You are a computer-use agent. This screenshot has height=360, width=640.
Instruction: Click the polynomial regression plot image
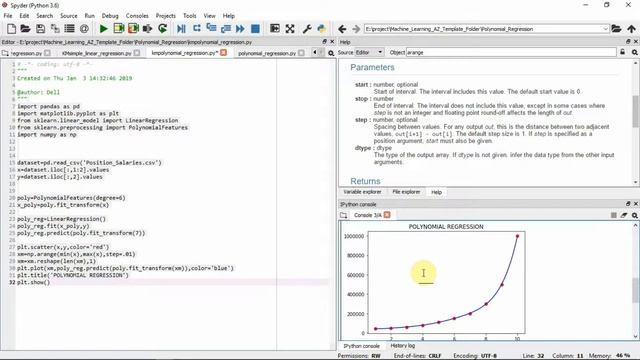click(434, 282)
